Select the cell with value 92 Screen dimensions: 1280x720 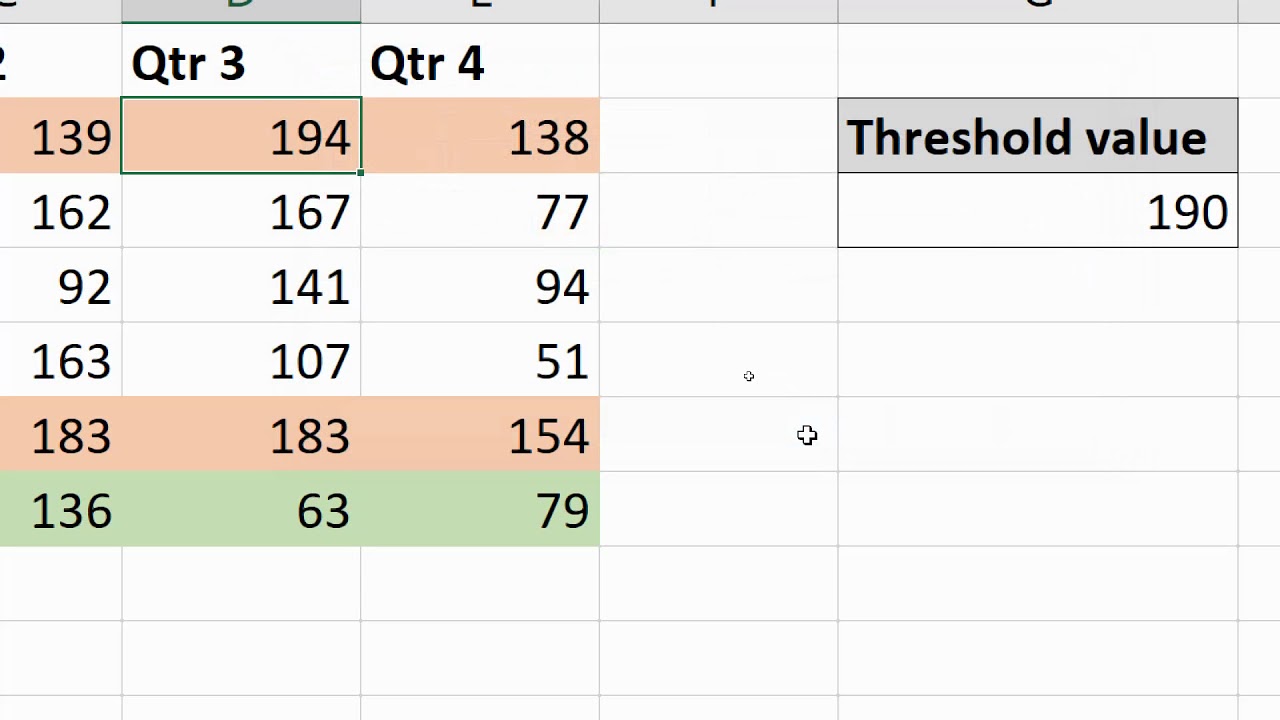coord(60,285)
